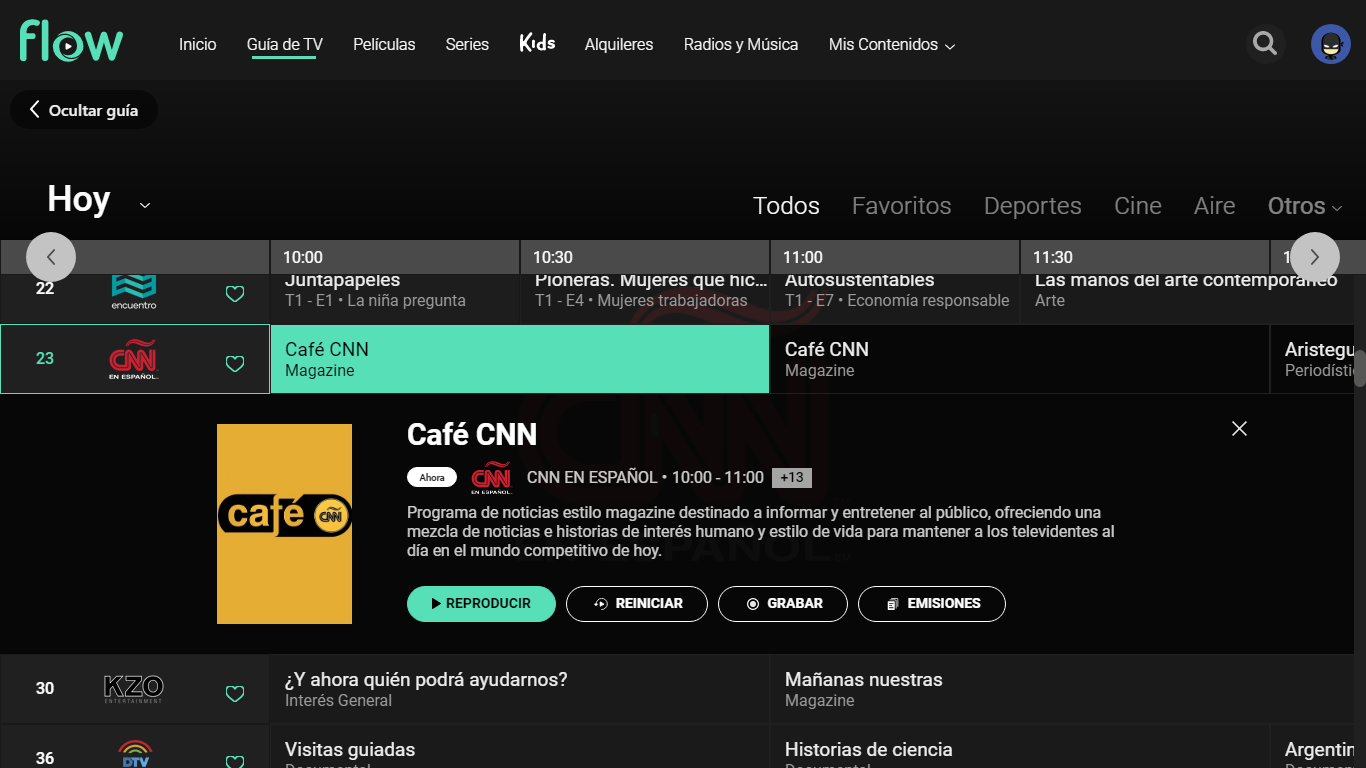The width and height of the screenshot is (1366, 768).
Task: Click the Café CNN poster thumbnail
Action: (284, 524)
